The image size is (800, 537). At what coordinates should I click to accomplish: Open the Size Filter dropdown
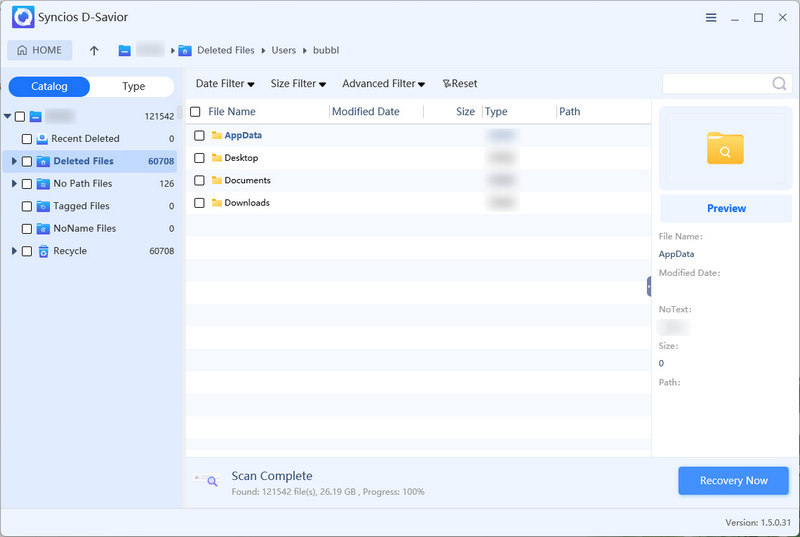(x=298, y=84)
